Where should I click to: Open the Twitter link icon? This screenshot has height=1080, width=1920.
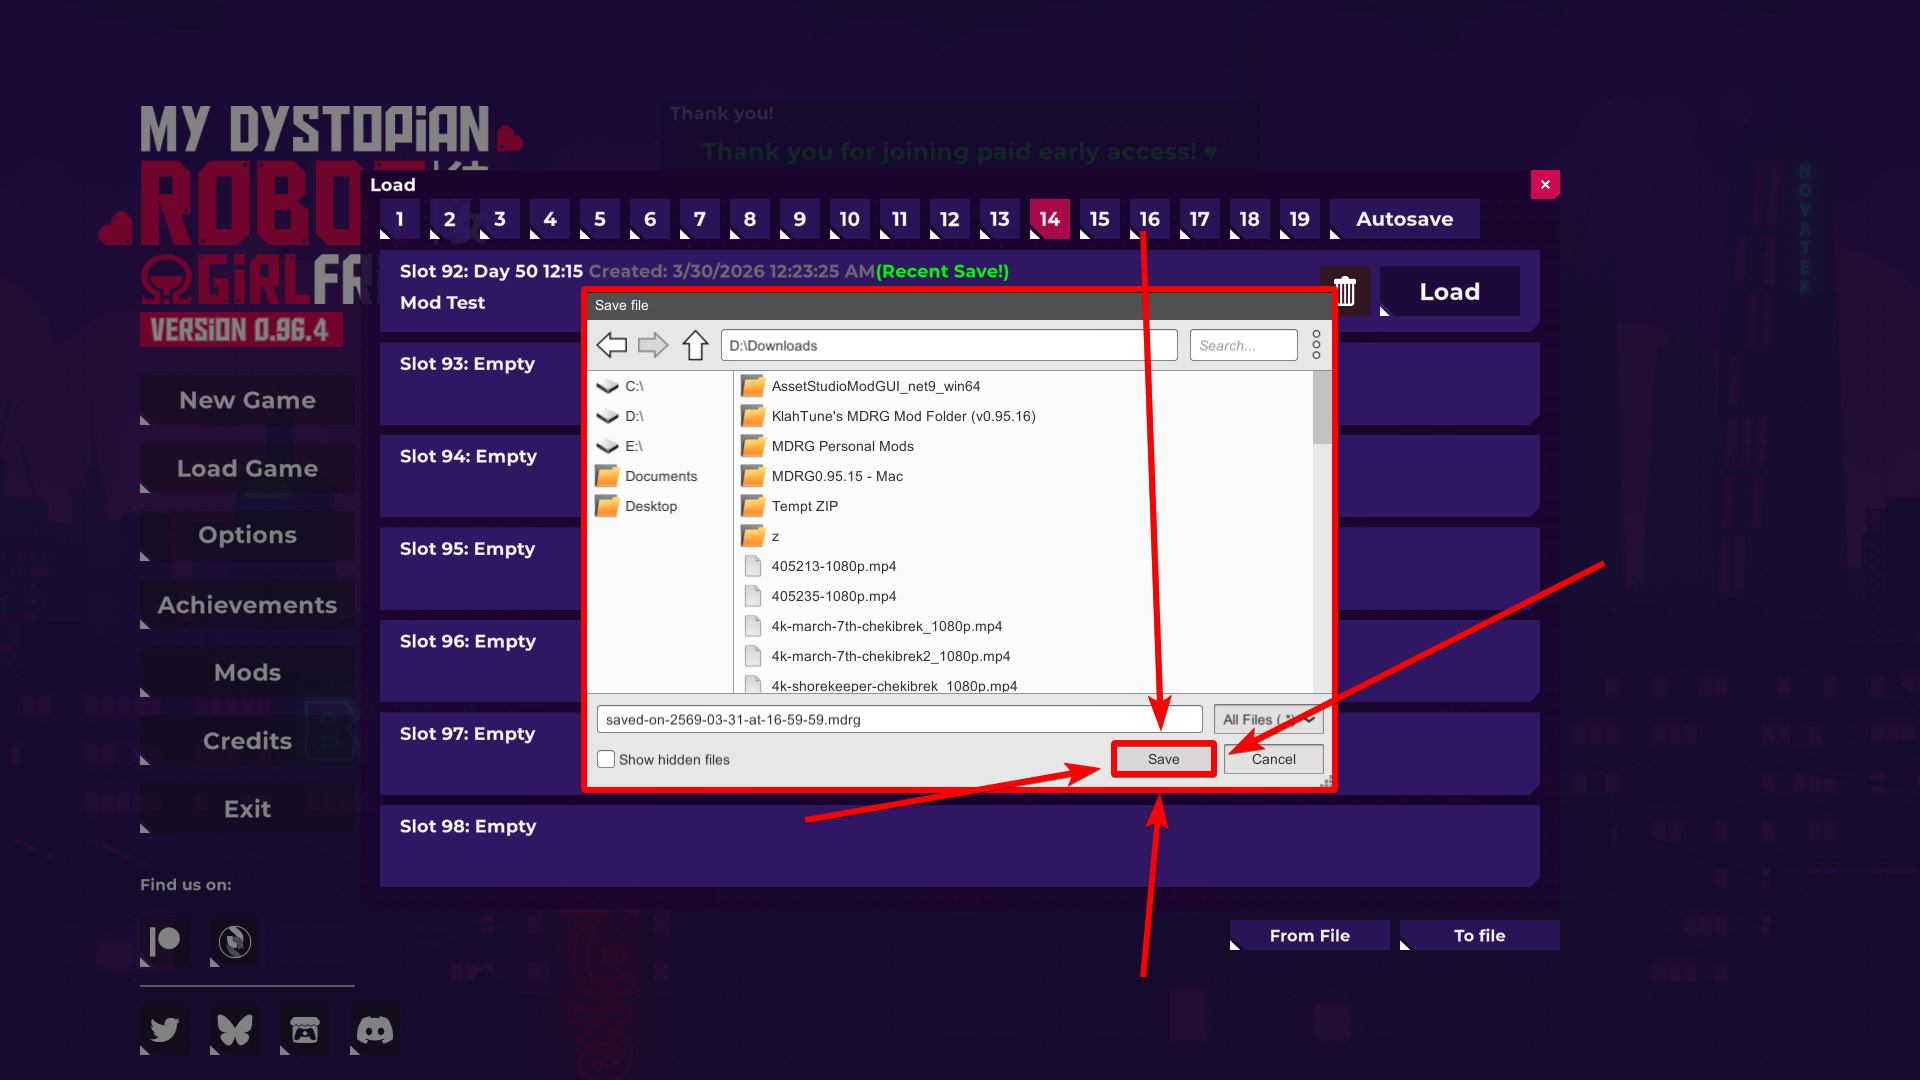click(x=165, y=1030)
